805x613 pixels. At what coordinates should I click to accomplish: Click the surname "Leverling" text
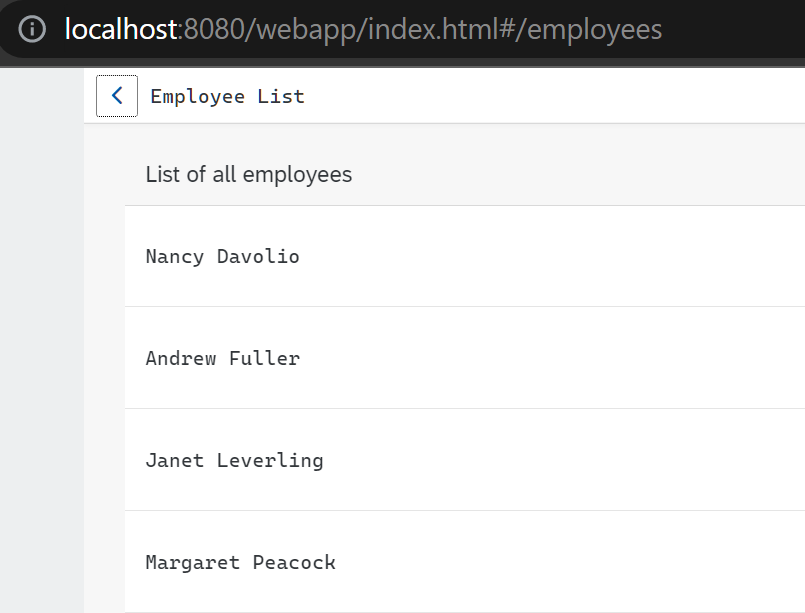[270, 460]
